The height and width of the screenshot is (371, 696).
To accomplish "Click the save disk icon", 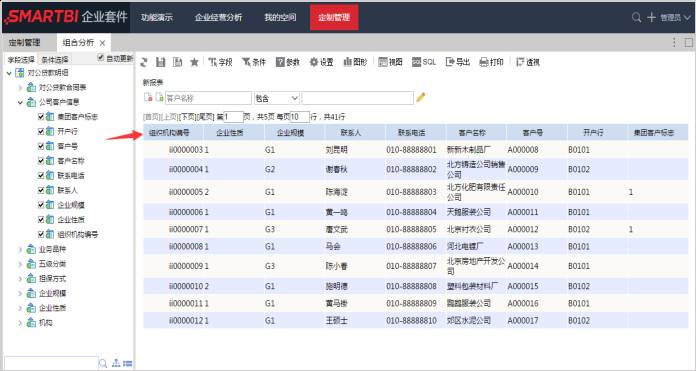I will [161, 63].
